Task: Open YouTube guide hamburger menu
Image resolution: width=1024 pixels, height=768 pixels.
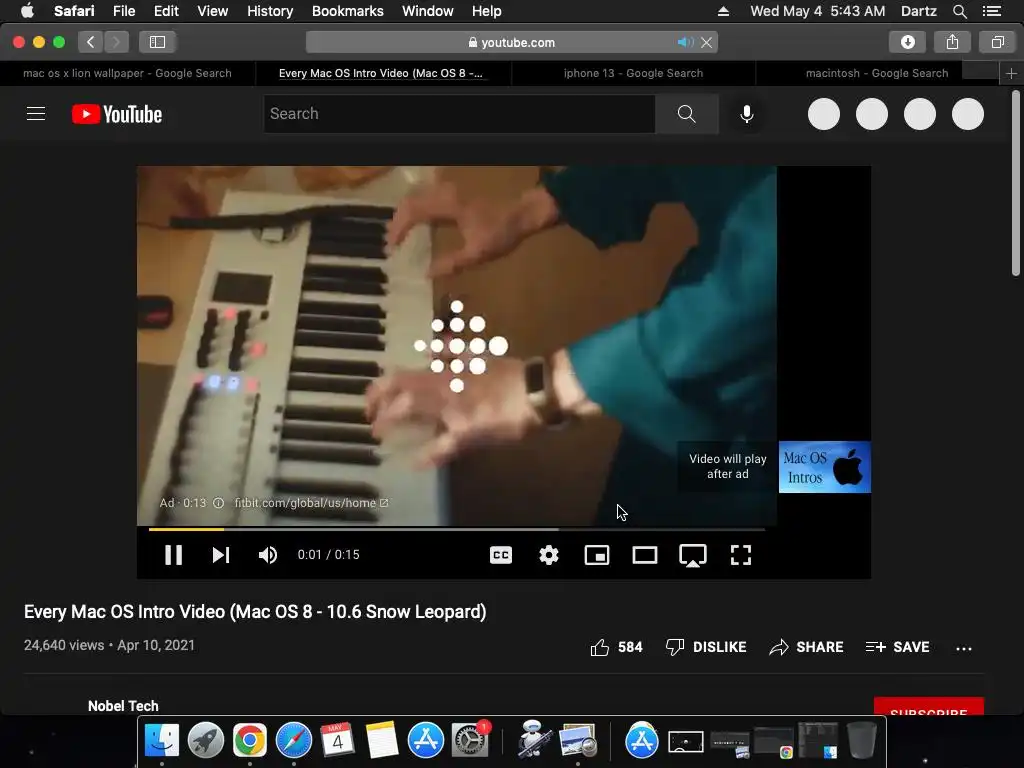Action: pos(36,114)
